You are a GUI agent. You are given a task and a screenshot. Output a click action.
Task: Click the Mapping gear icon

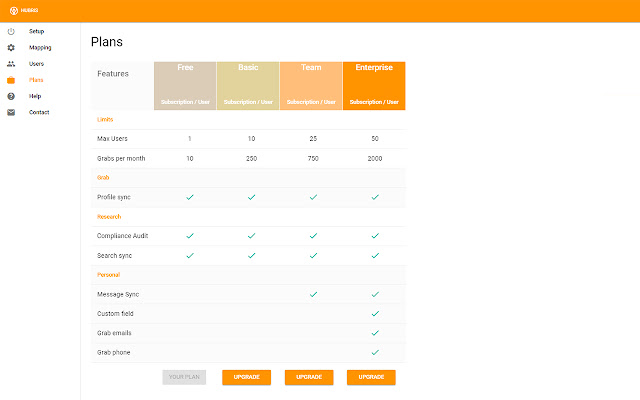[11, 47]
